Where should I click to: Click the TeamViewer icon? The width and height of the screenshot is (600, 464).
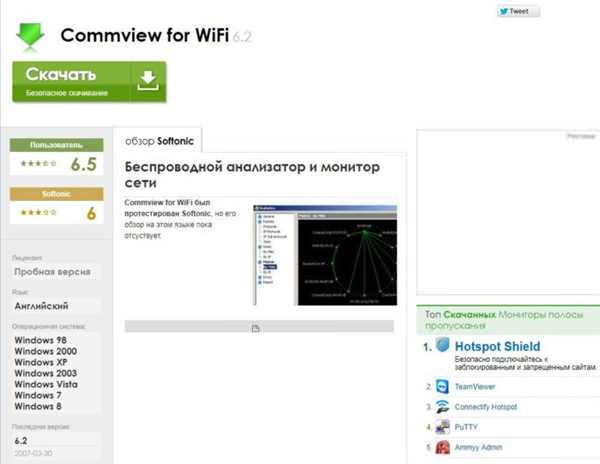(443, 386)
